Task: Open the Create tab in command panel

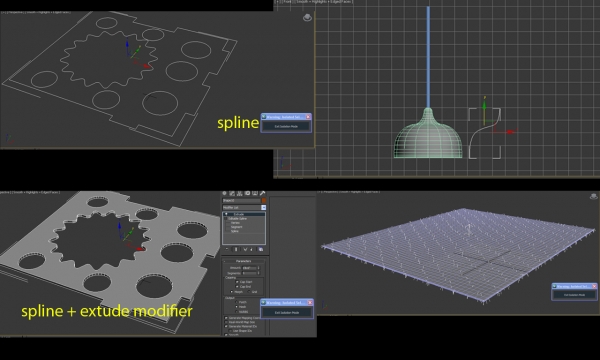Action: coord(225,193)
